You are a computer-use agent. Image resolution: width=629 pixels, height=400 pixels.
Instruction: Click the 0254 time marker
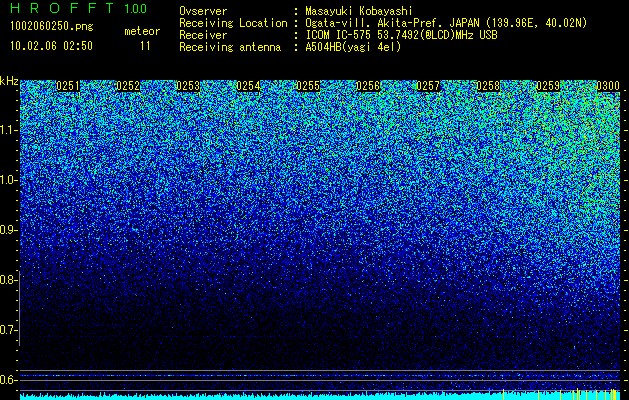248,86
